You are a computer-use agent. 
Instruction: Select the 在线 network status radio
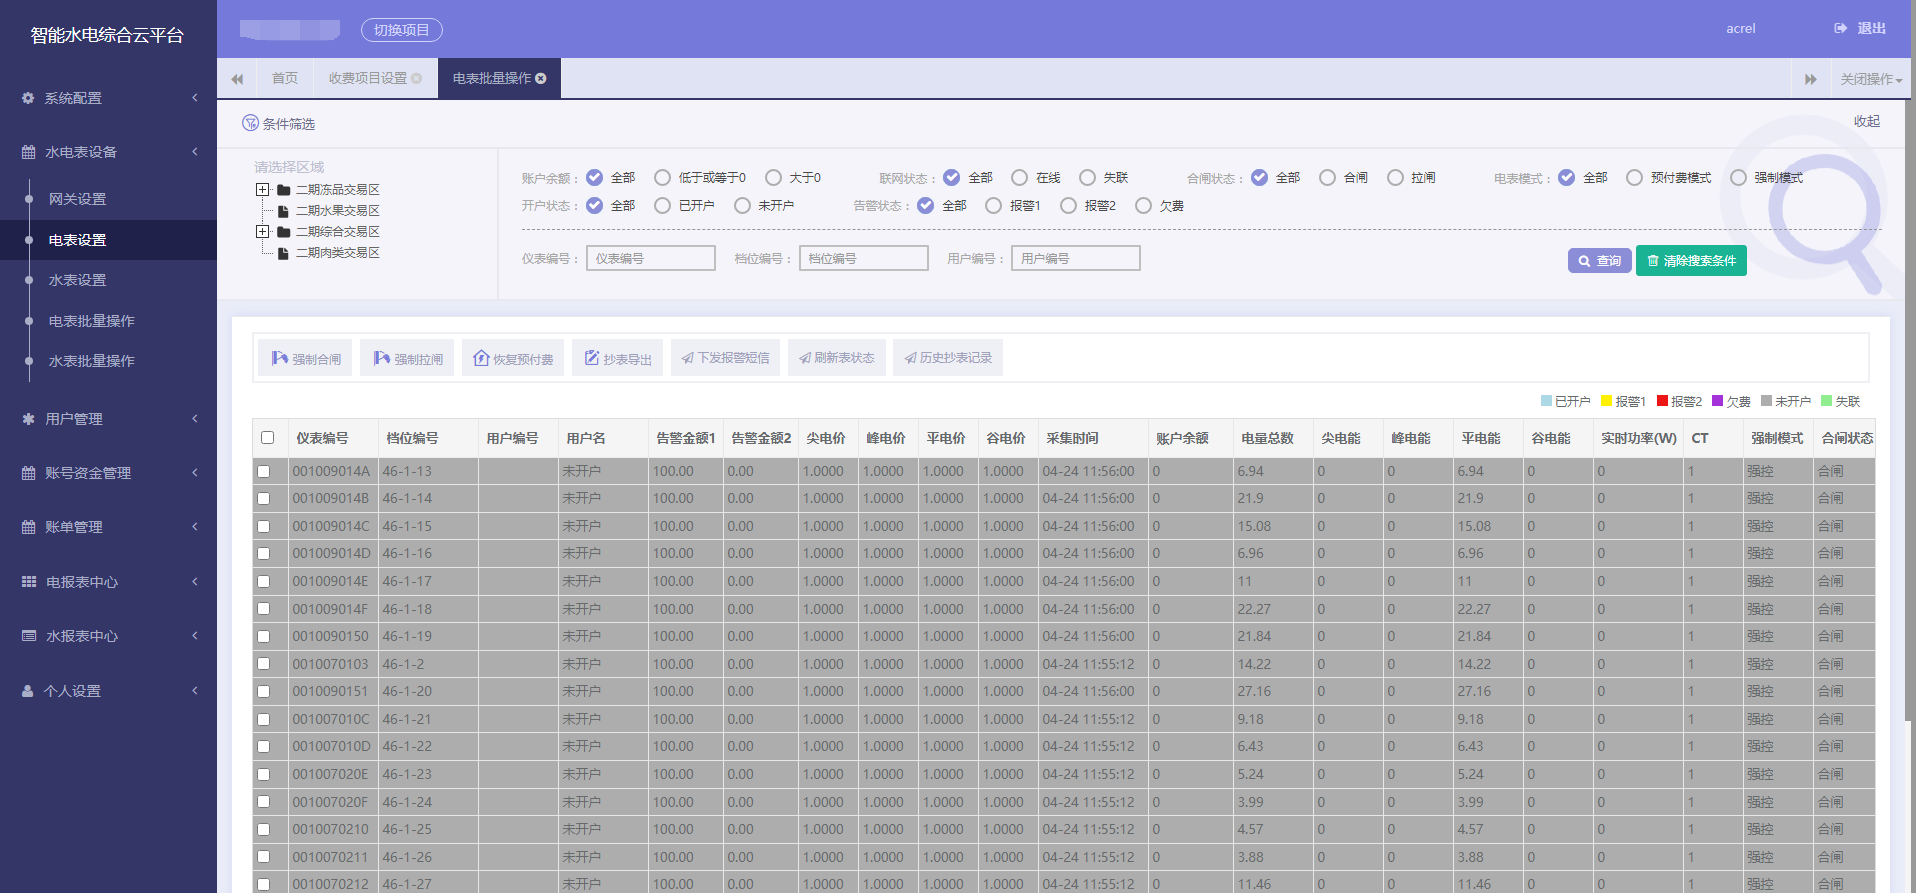pyautogui.click(x=1019, y=177)
